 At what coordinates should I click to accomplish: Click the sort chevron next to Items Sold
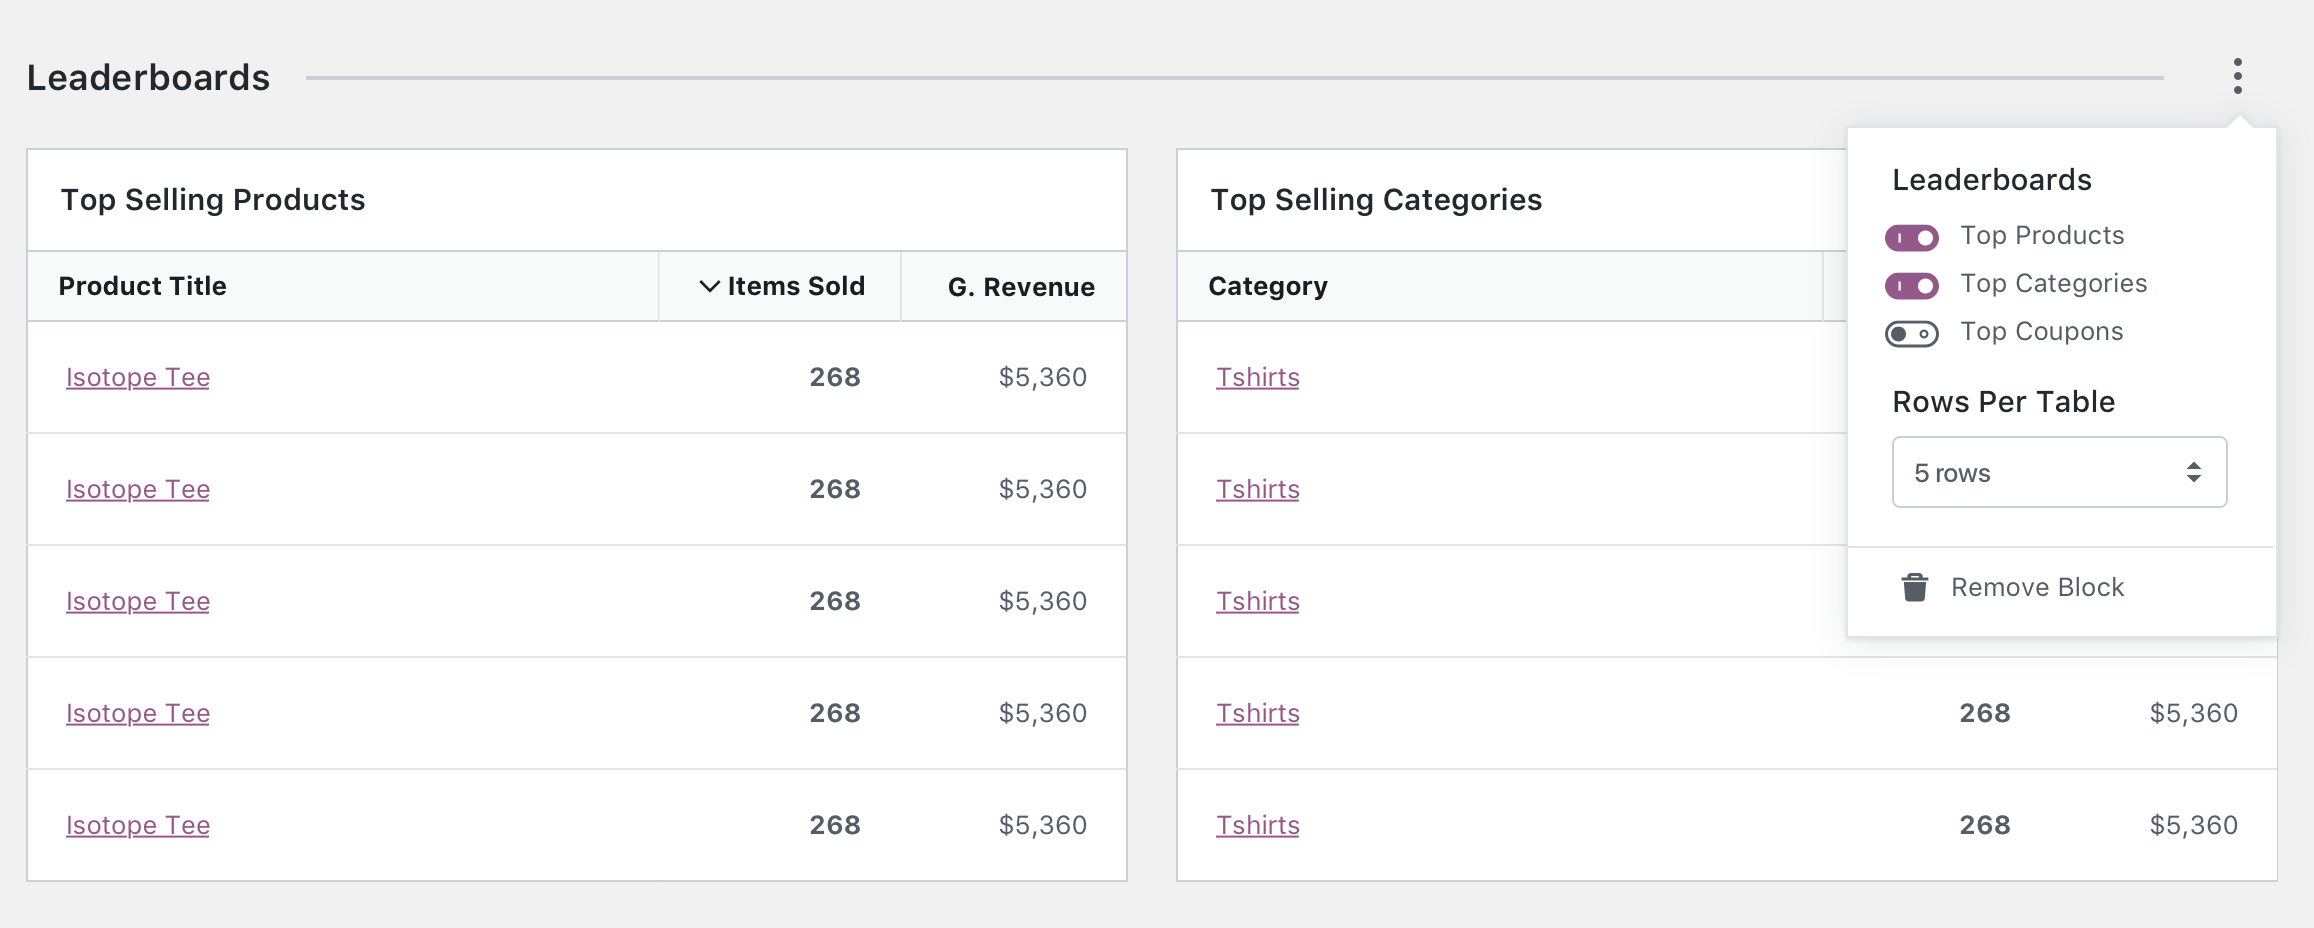(708, 286)
